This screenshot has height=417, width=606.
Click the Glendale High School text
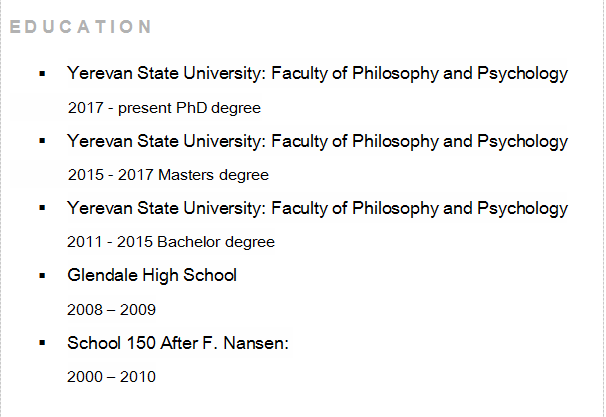(152, 275)
